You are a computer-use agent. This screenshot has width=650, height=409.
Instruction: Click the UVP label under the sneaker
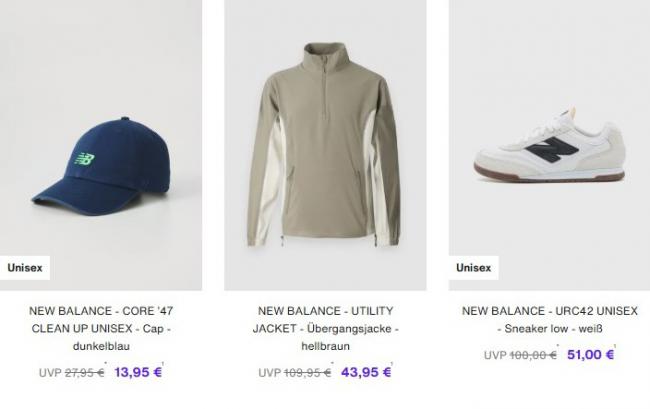pos(495,355)
